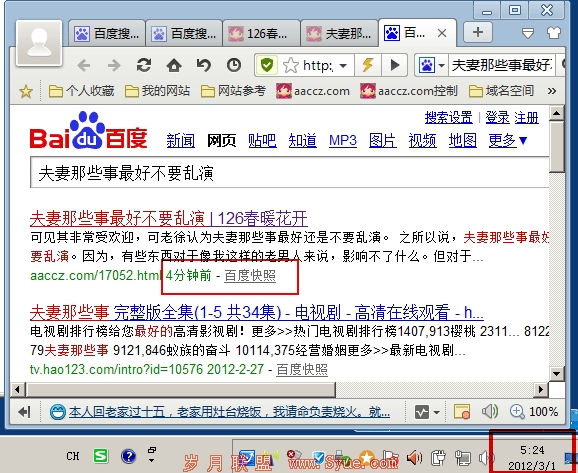Click the play arrow go button
578x473 pixels.
pos(394,65)
